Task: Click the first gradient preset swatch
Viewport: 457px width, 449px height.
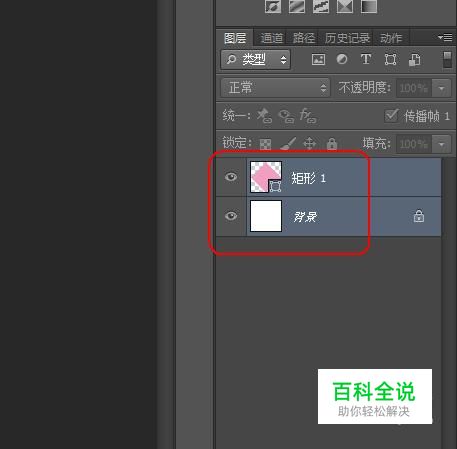Action: (x=273, y=6)
